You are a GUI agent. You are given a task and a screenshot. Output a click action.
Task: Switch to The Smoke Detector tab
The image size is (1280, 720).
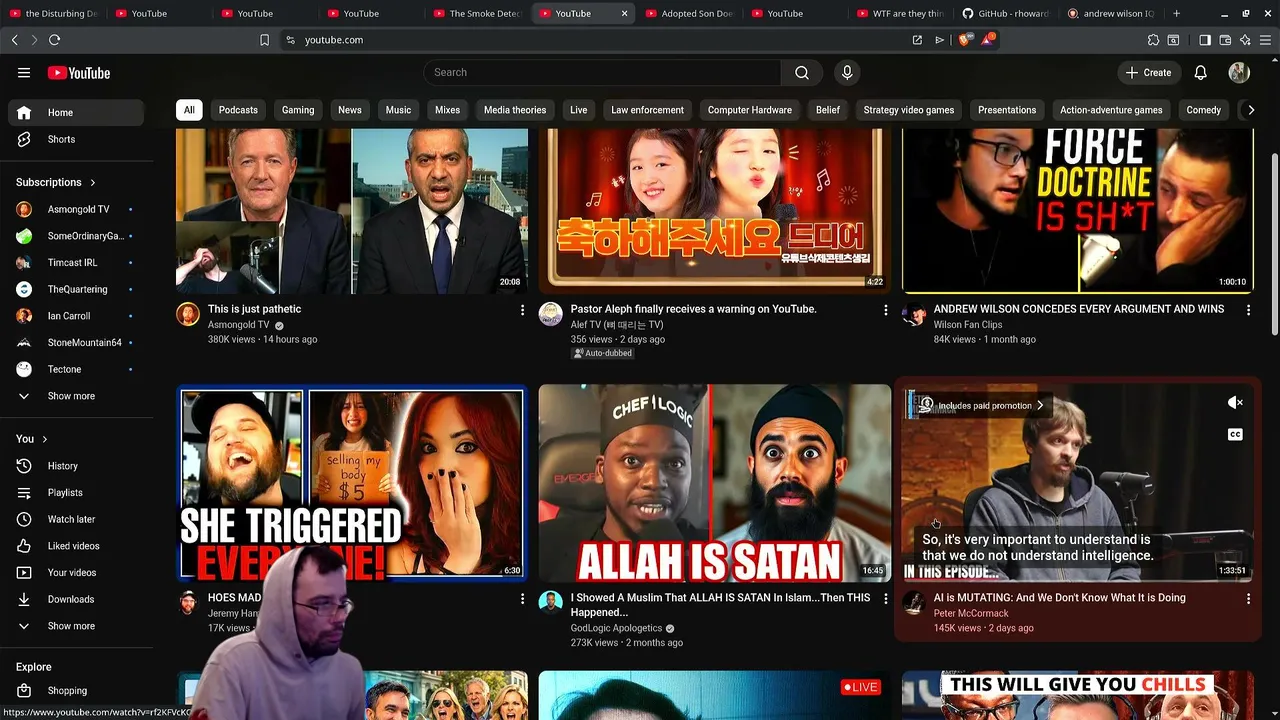[x=476, y=13]
